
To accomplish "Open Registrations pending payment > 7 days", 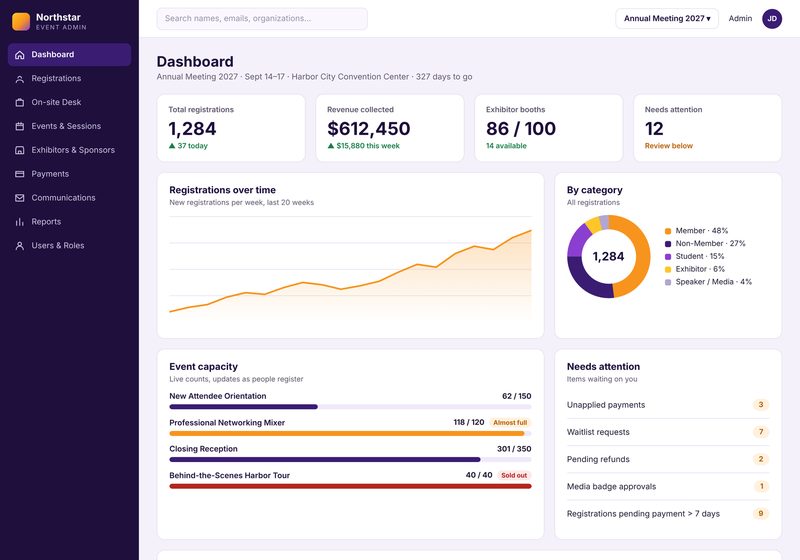I will pos(668,514).
